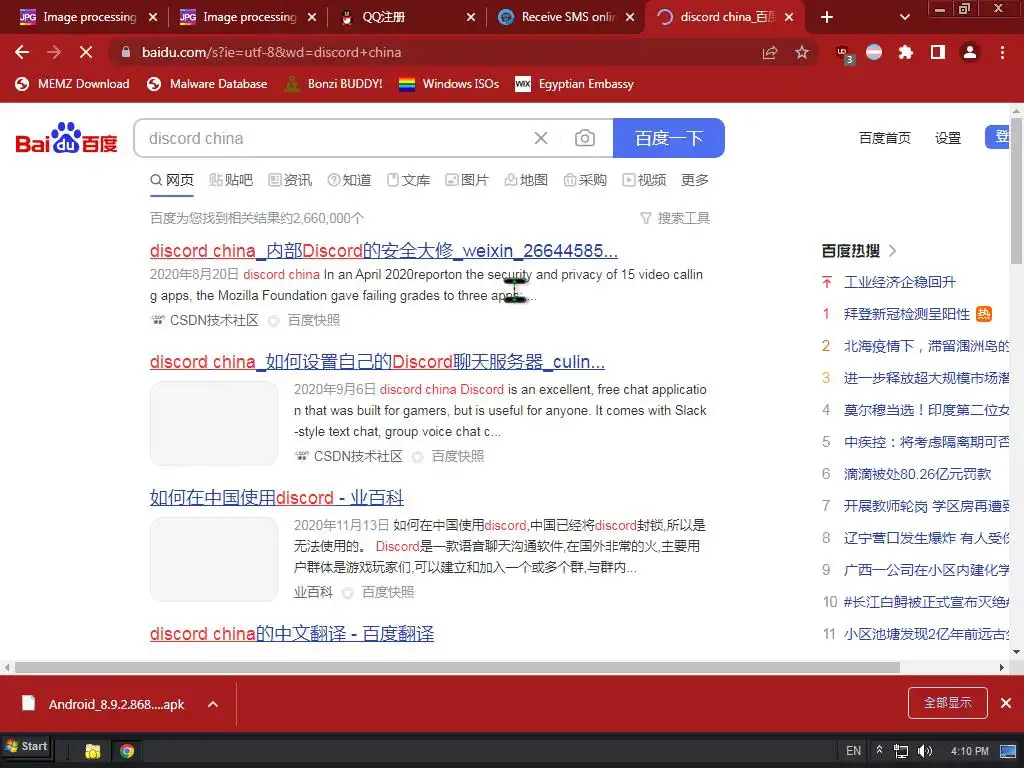Go back using the browser back arrow
The width and height of the screenshot is (1024, 768).
[x=22, y=52]
